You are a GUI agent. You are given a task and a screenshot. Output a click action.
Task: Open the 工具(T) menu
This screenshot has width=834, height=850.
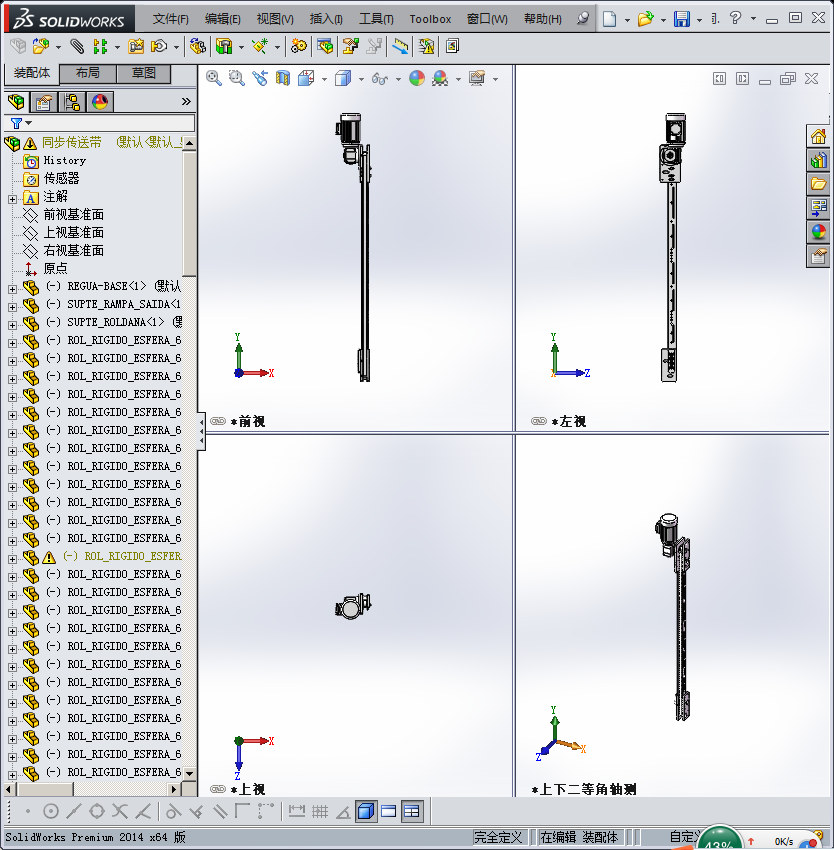coord(376,19)
